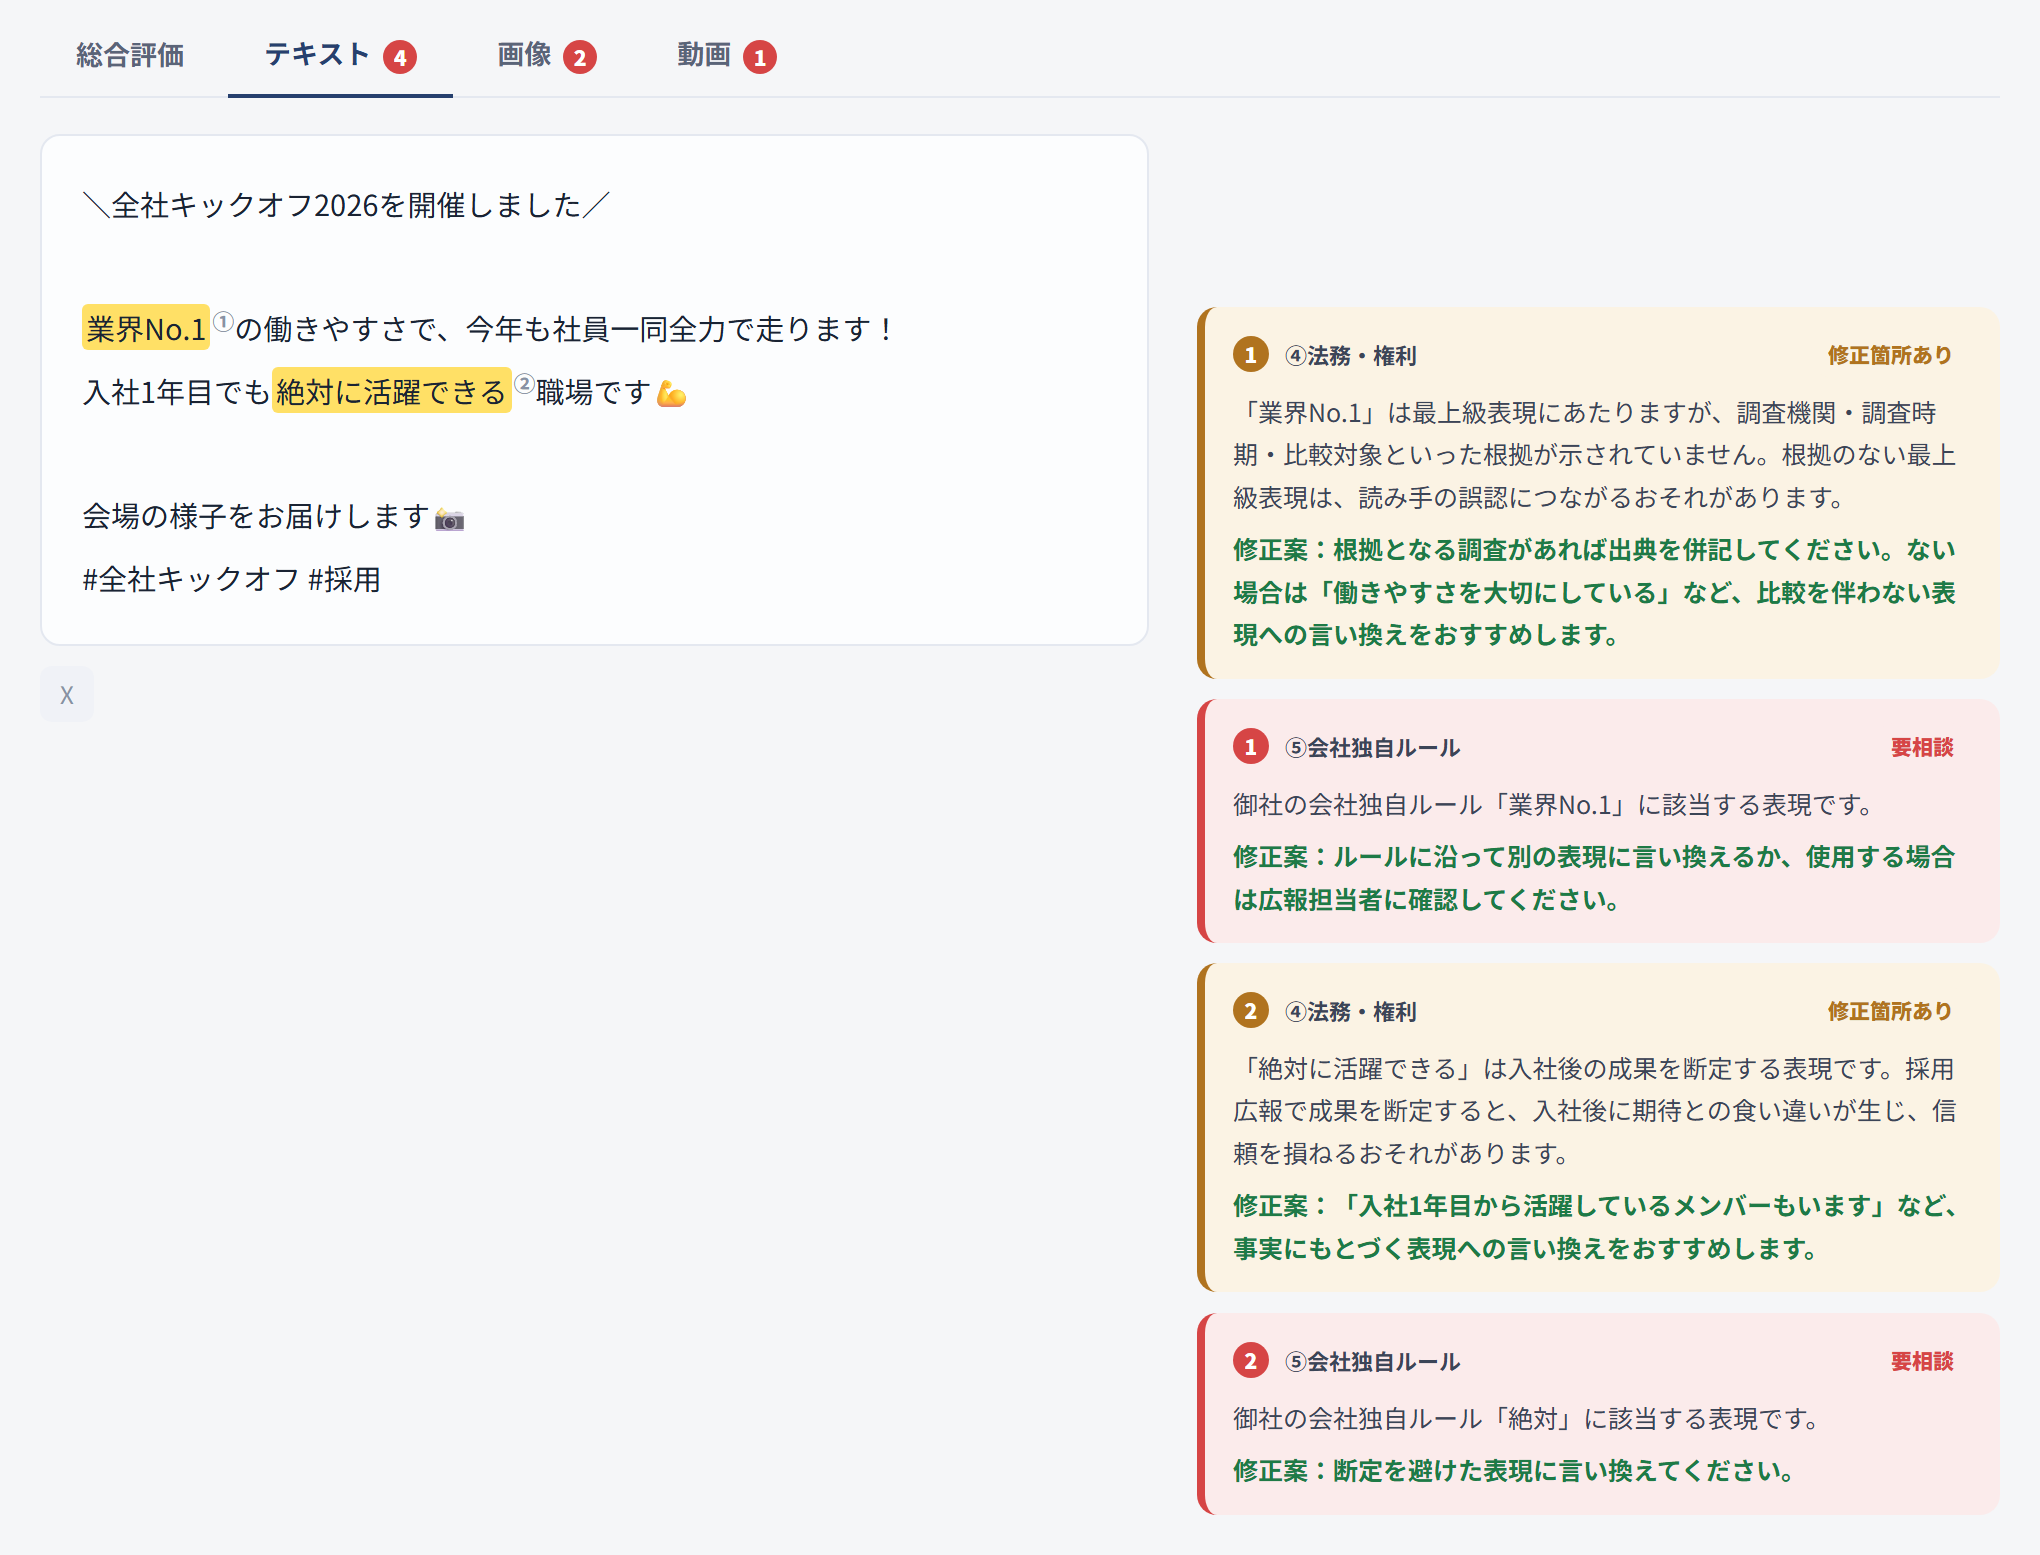Viewport: 2040px width, 1555px height.
Task: Click brown number 2 badge on 法務・権利 card
Action: click(1251, 1010)
